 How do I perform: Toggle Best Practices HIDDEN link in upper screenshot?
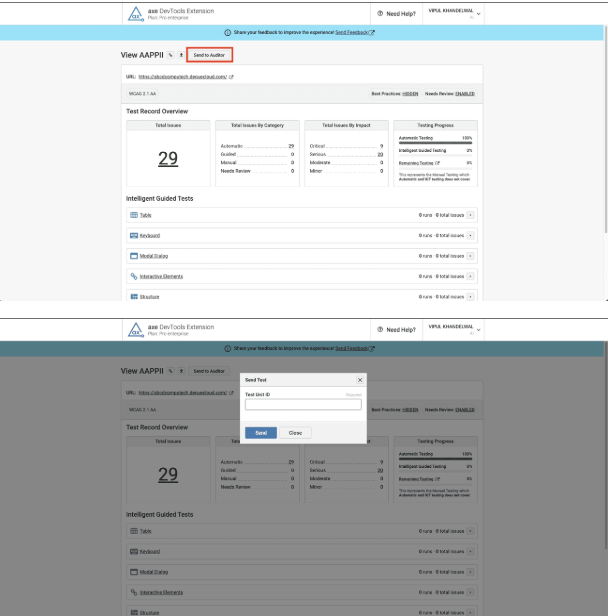pos(410,93)
